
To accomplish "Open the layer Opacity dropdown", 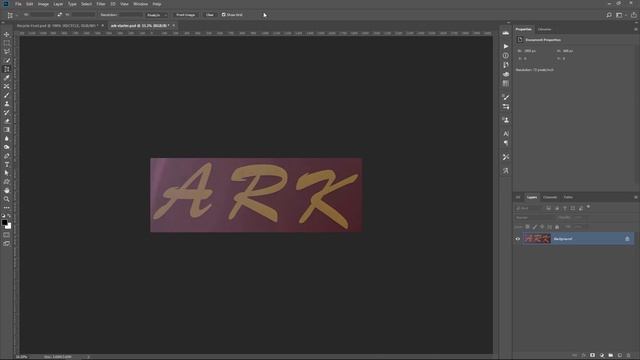I will point(580,218).
